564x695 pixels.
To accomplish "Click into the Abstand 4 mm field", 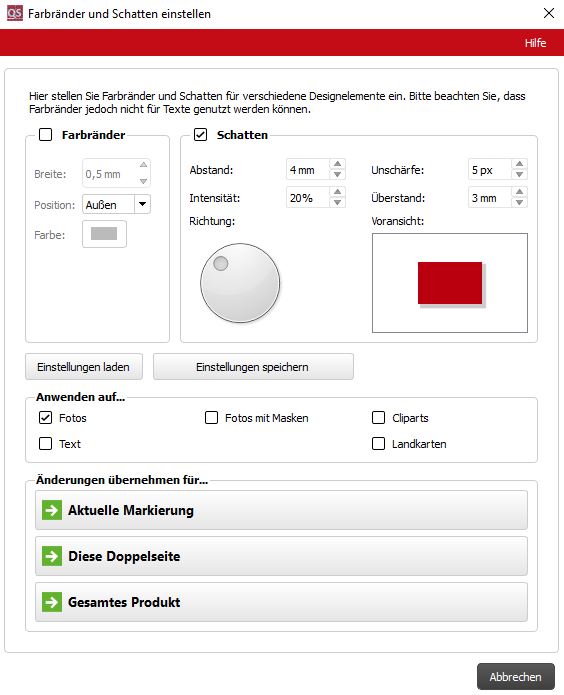I will point(308,170).
